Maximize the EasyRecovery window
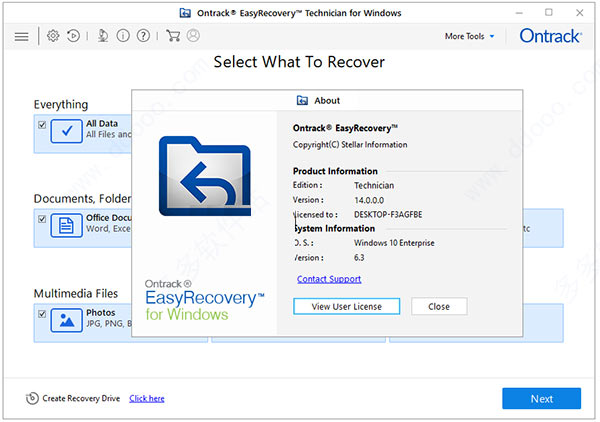The width and height of the screenshot is (600, 422). (549, 13)
